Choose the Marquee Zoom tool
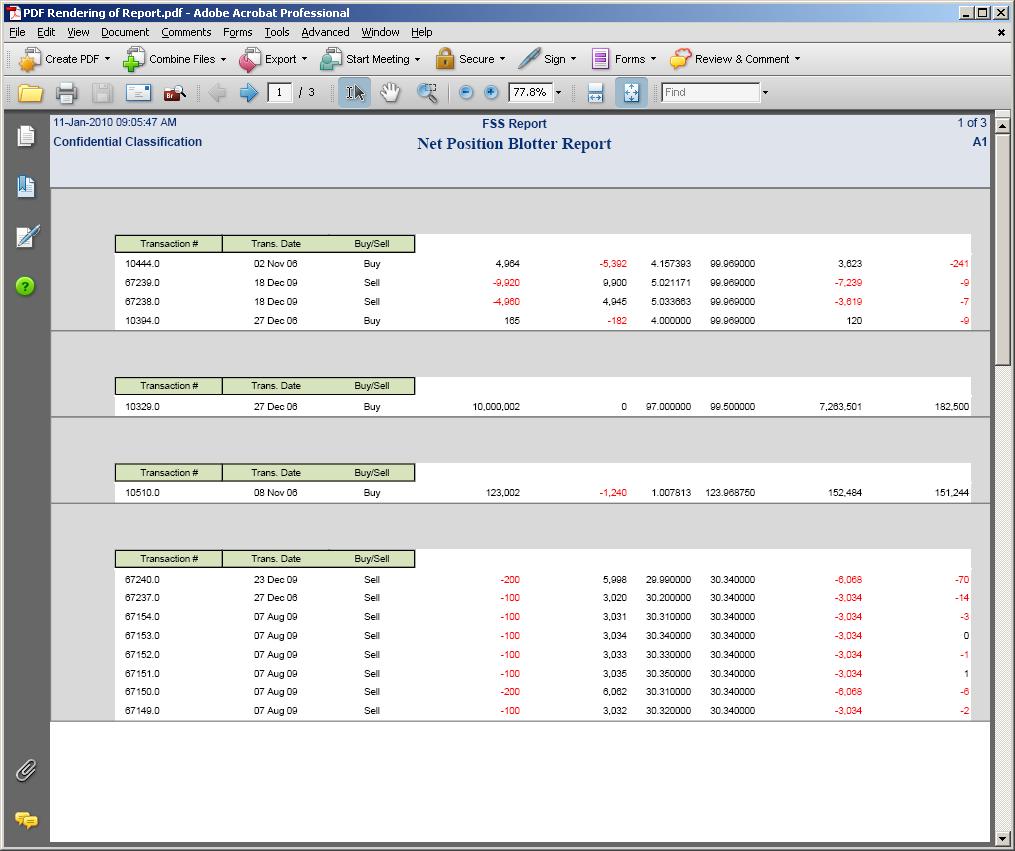Image resolution: width=1015 pixels, height=851 pixels. pos(427,93)
